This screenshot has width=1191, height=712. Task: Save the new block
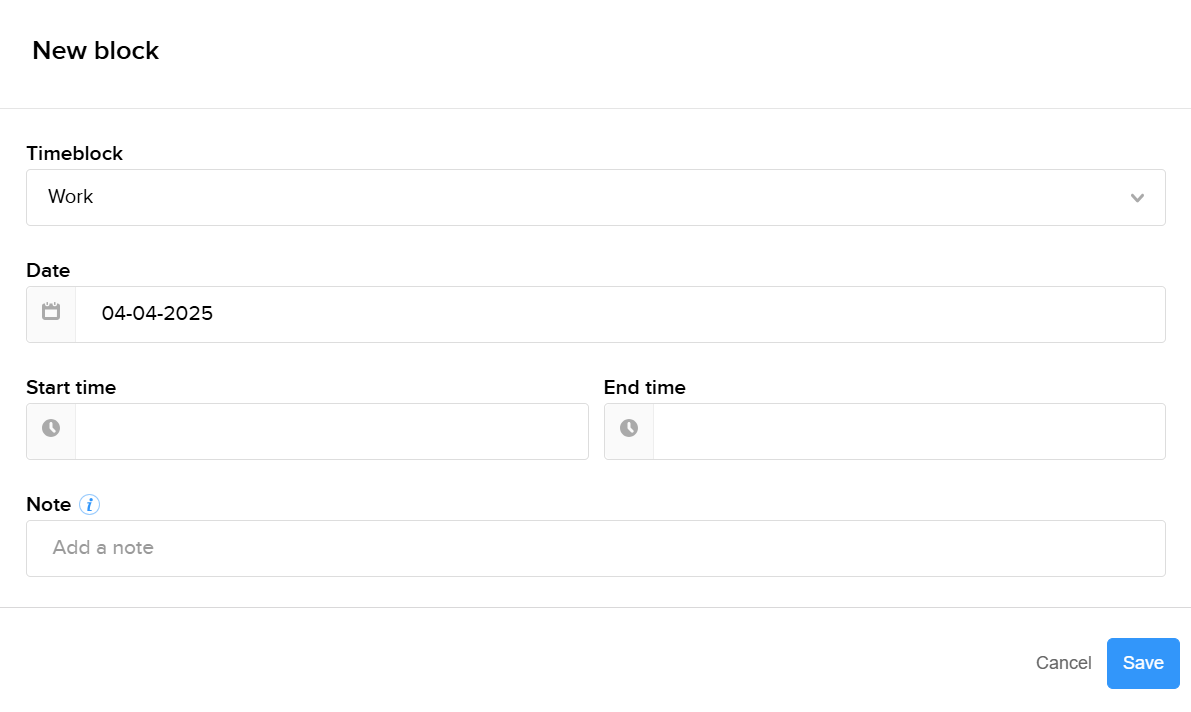pos(1143,663)
